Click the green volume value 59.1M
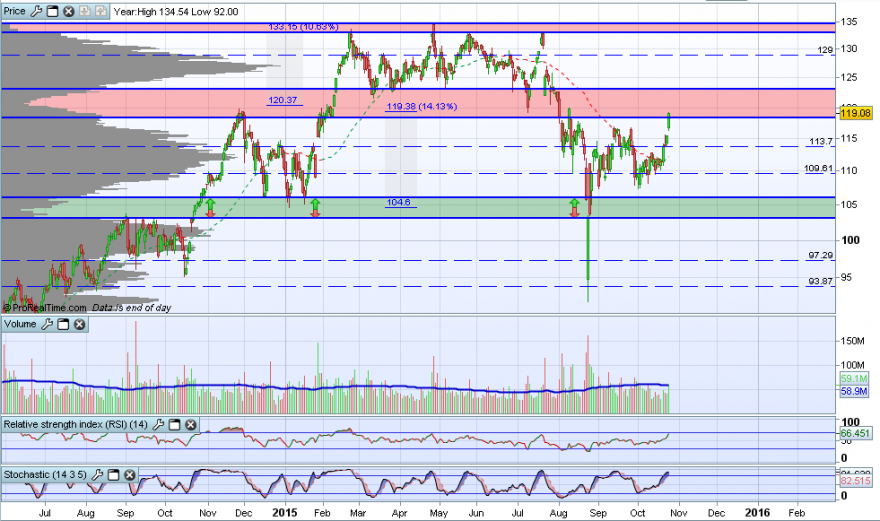This screenshot has width=880, height=521. 854,379
